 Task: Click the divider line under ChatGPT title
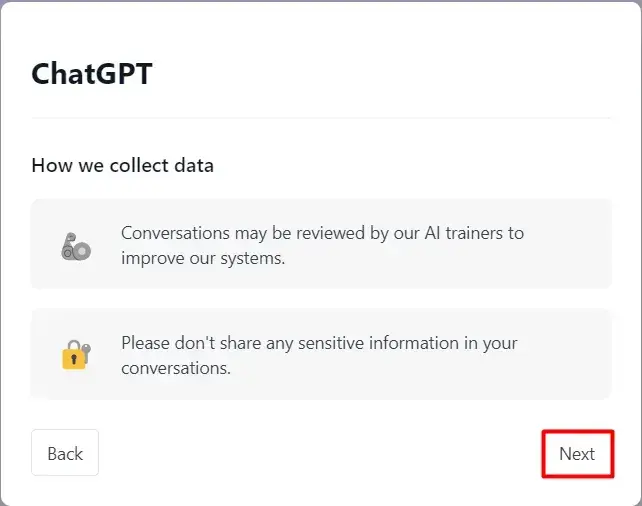coord(321,118)
